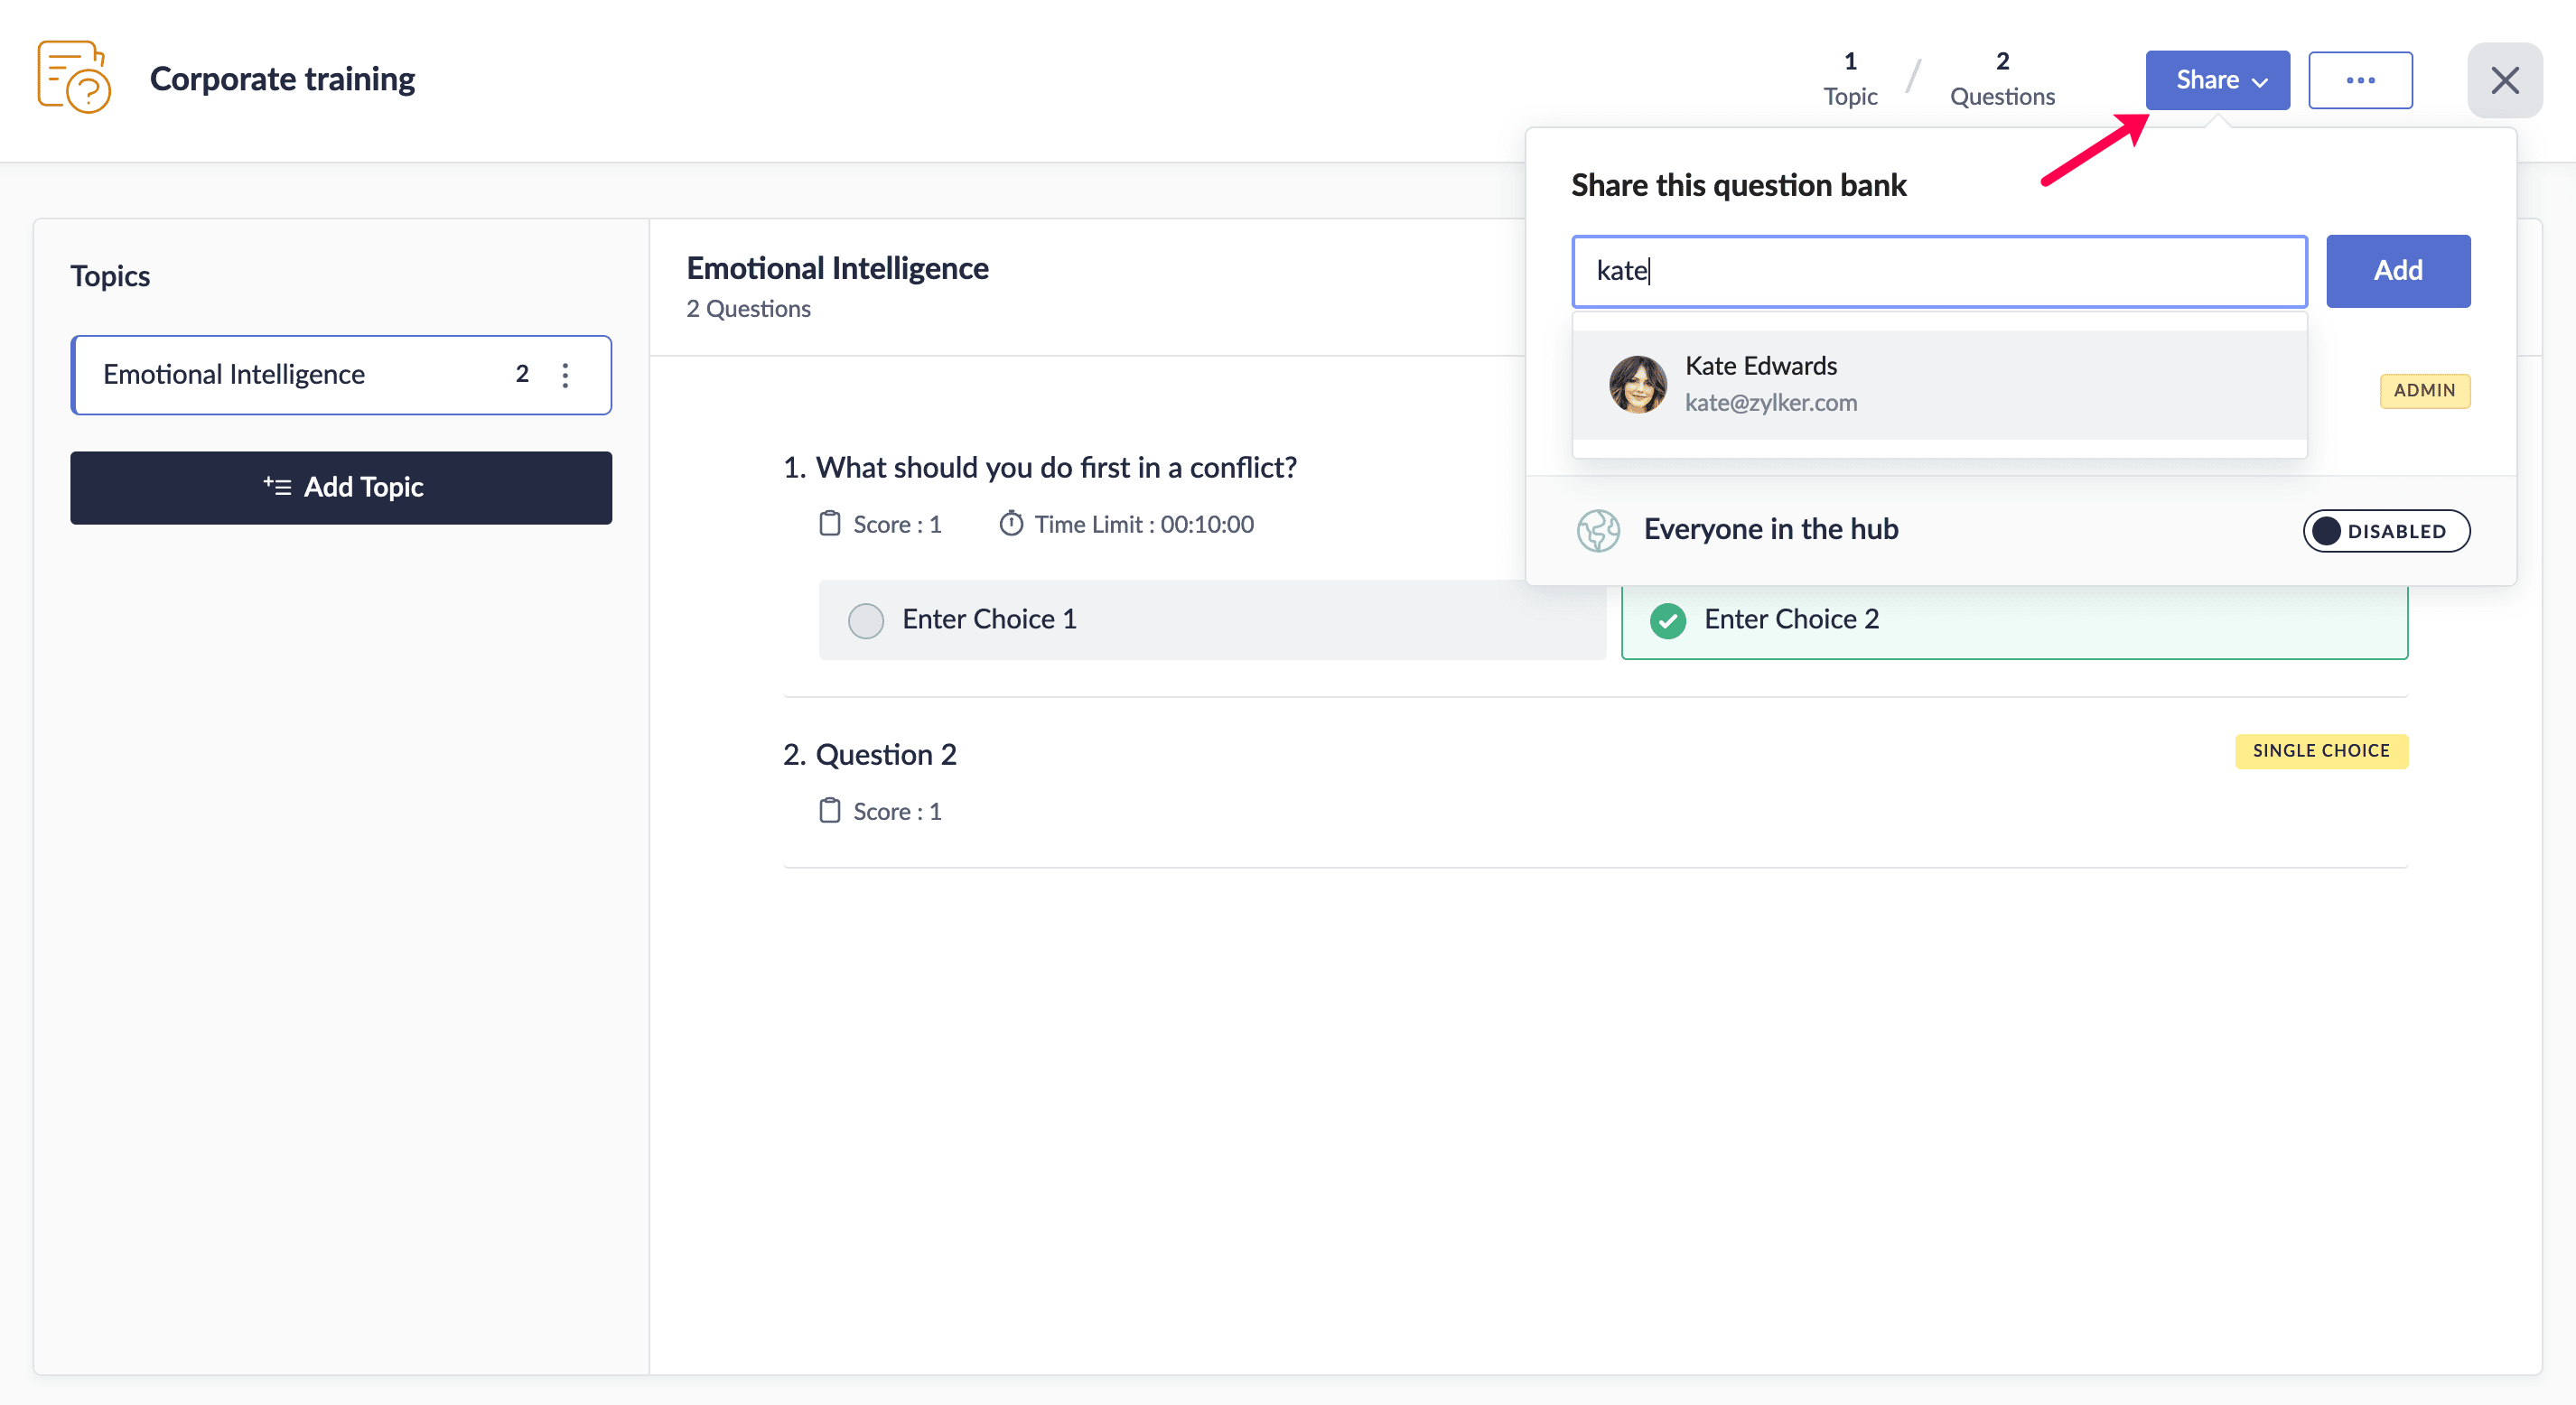Viewport: 2576px width, 1405px height.
Task: Click the score clipboard icon for Question 2
Action: tap(829, 810)
